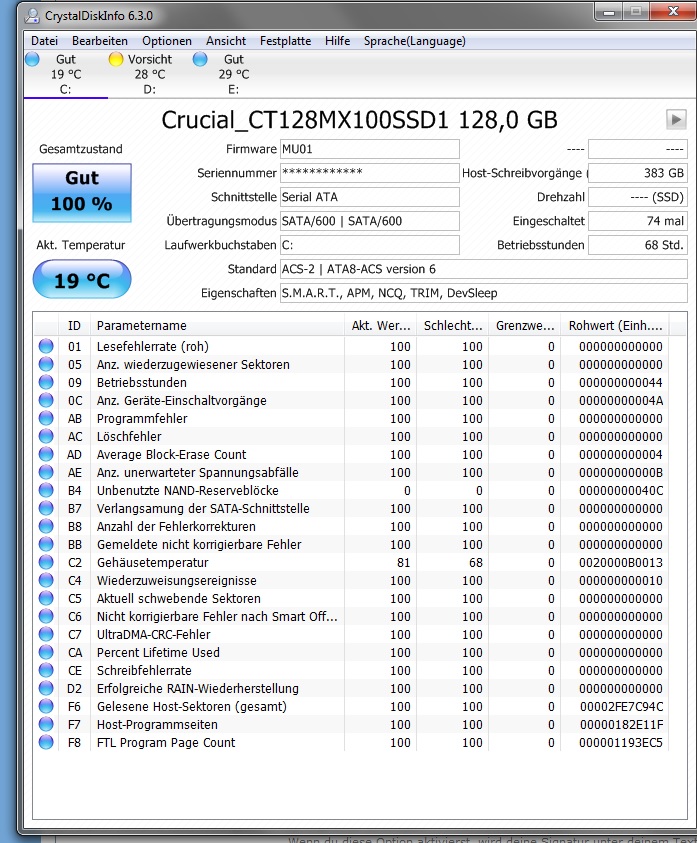
Task: Click status orb for Lesefehlerrate (roh)
Action: 46,346
